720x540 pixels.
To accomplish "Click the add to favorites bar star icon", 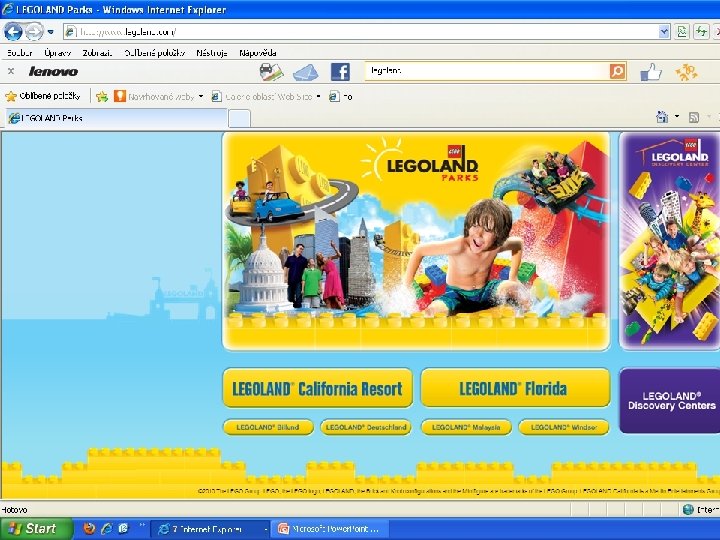I will pyautogui.click(x=102, y=96).
